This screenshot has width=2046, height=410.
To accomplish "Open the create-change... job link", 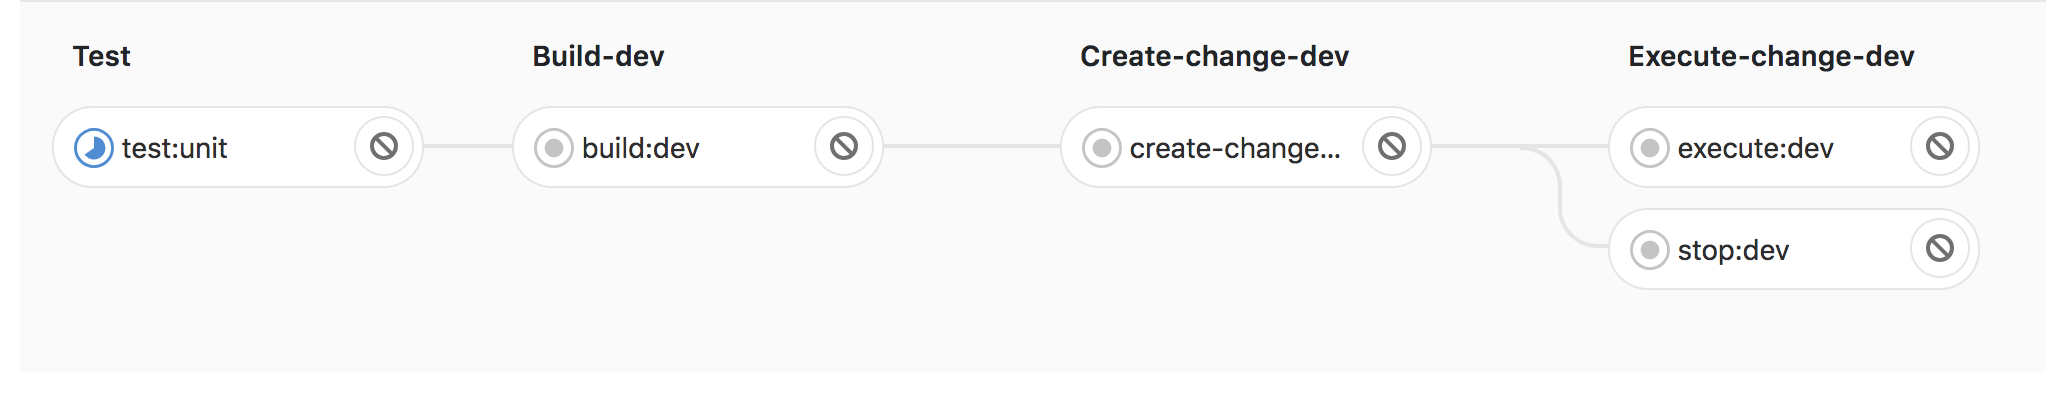I will 1235,149.
